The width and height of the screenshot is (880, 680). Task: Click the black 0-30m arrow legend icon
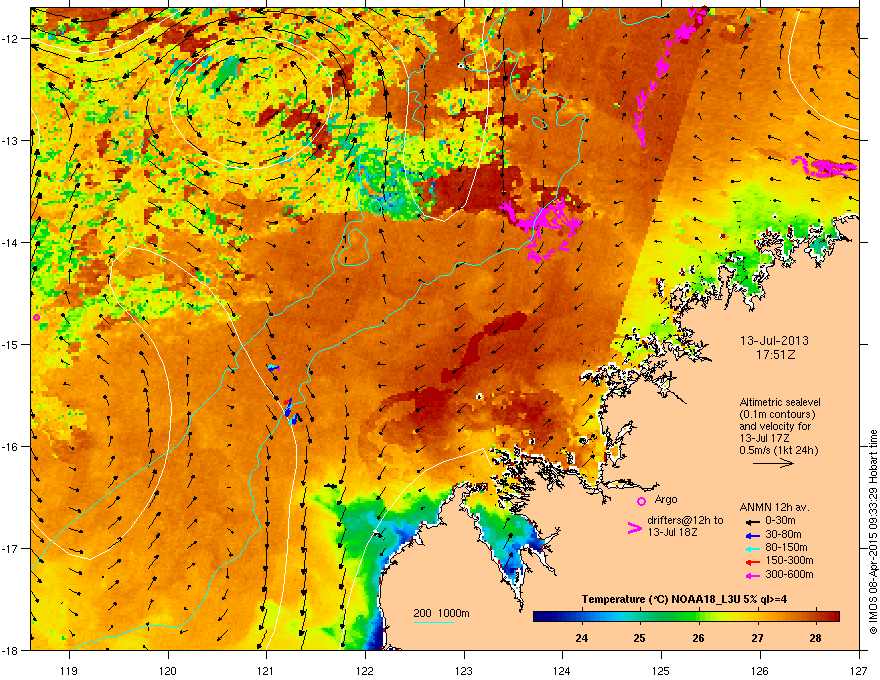753,521
